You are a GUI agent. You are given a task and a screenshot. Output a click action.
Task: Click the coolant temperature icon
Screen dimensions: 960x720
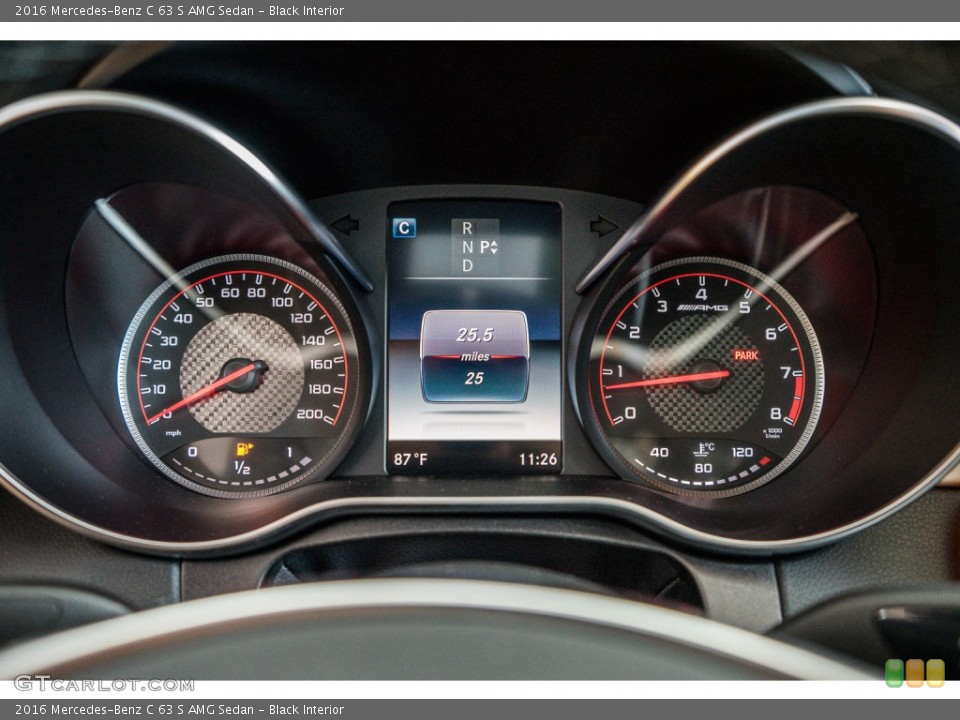pos(703,450)
